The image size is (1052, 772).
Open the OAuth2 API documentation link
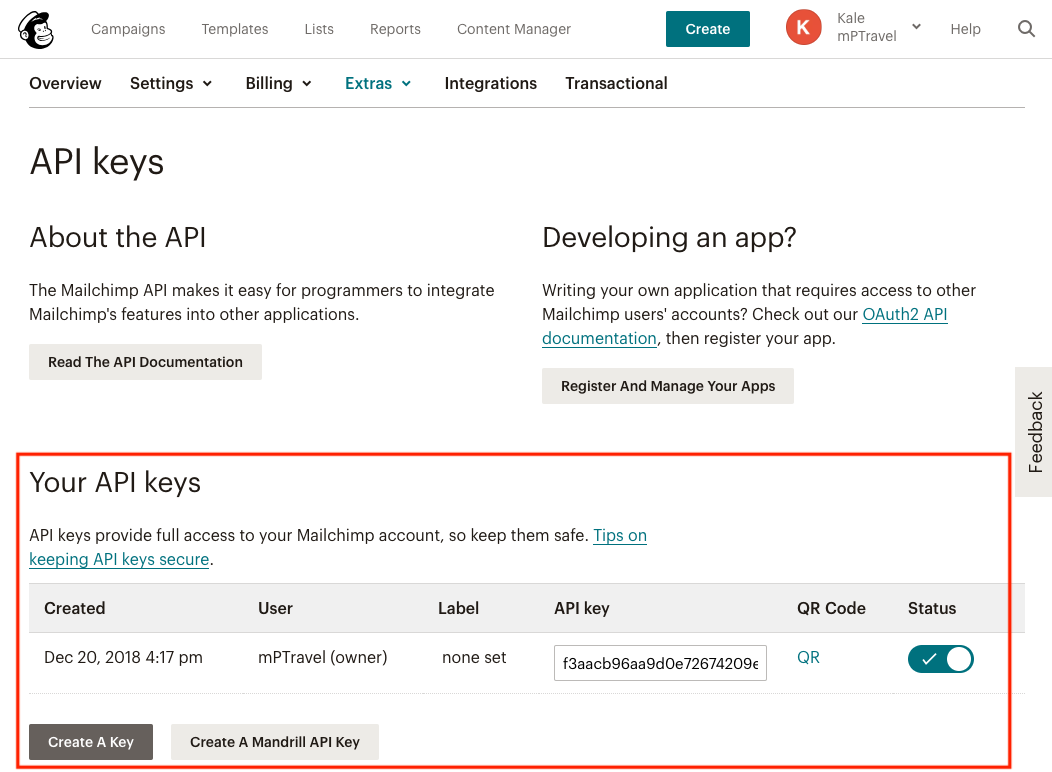tap(905, 315)
